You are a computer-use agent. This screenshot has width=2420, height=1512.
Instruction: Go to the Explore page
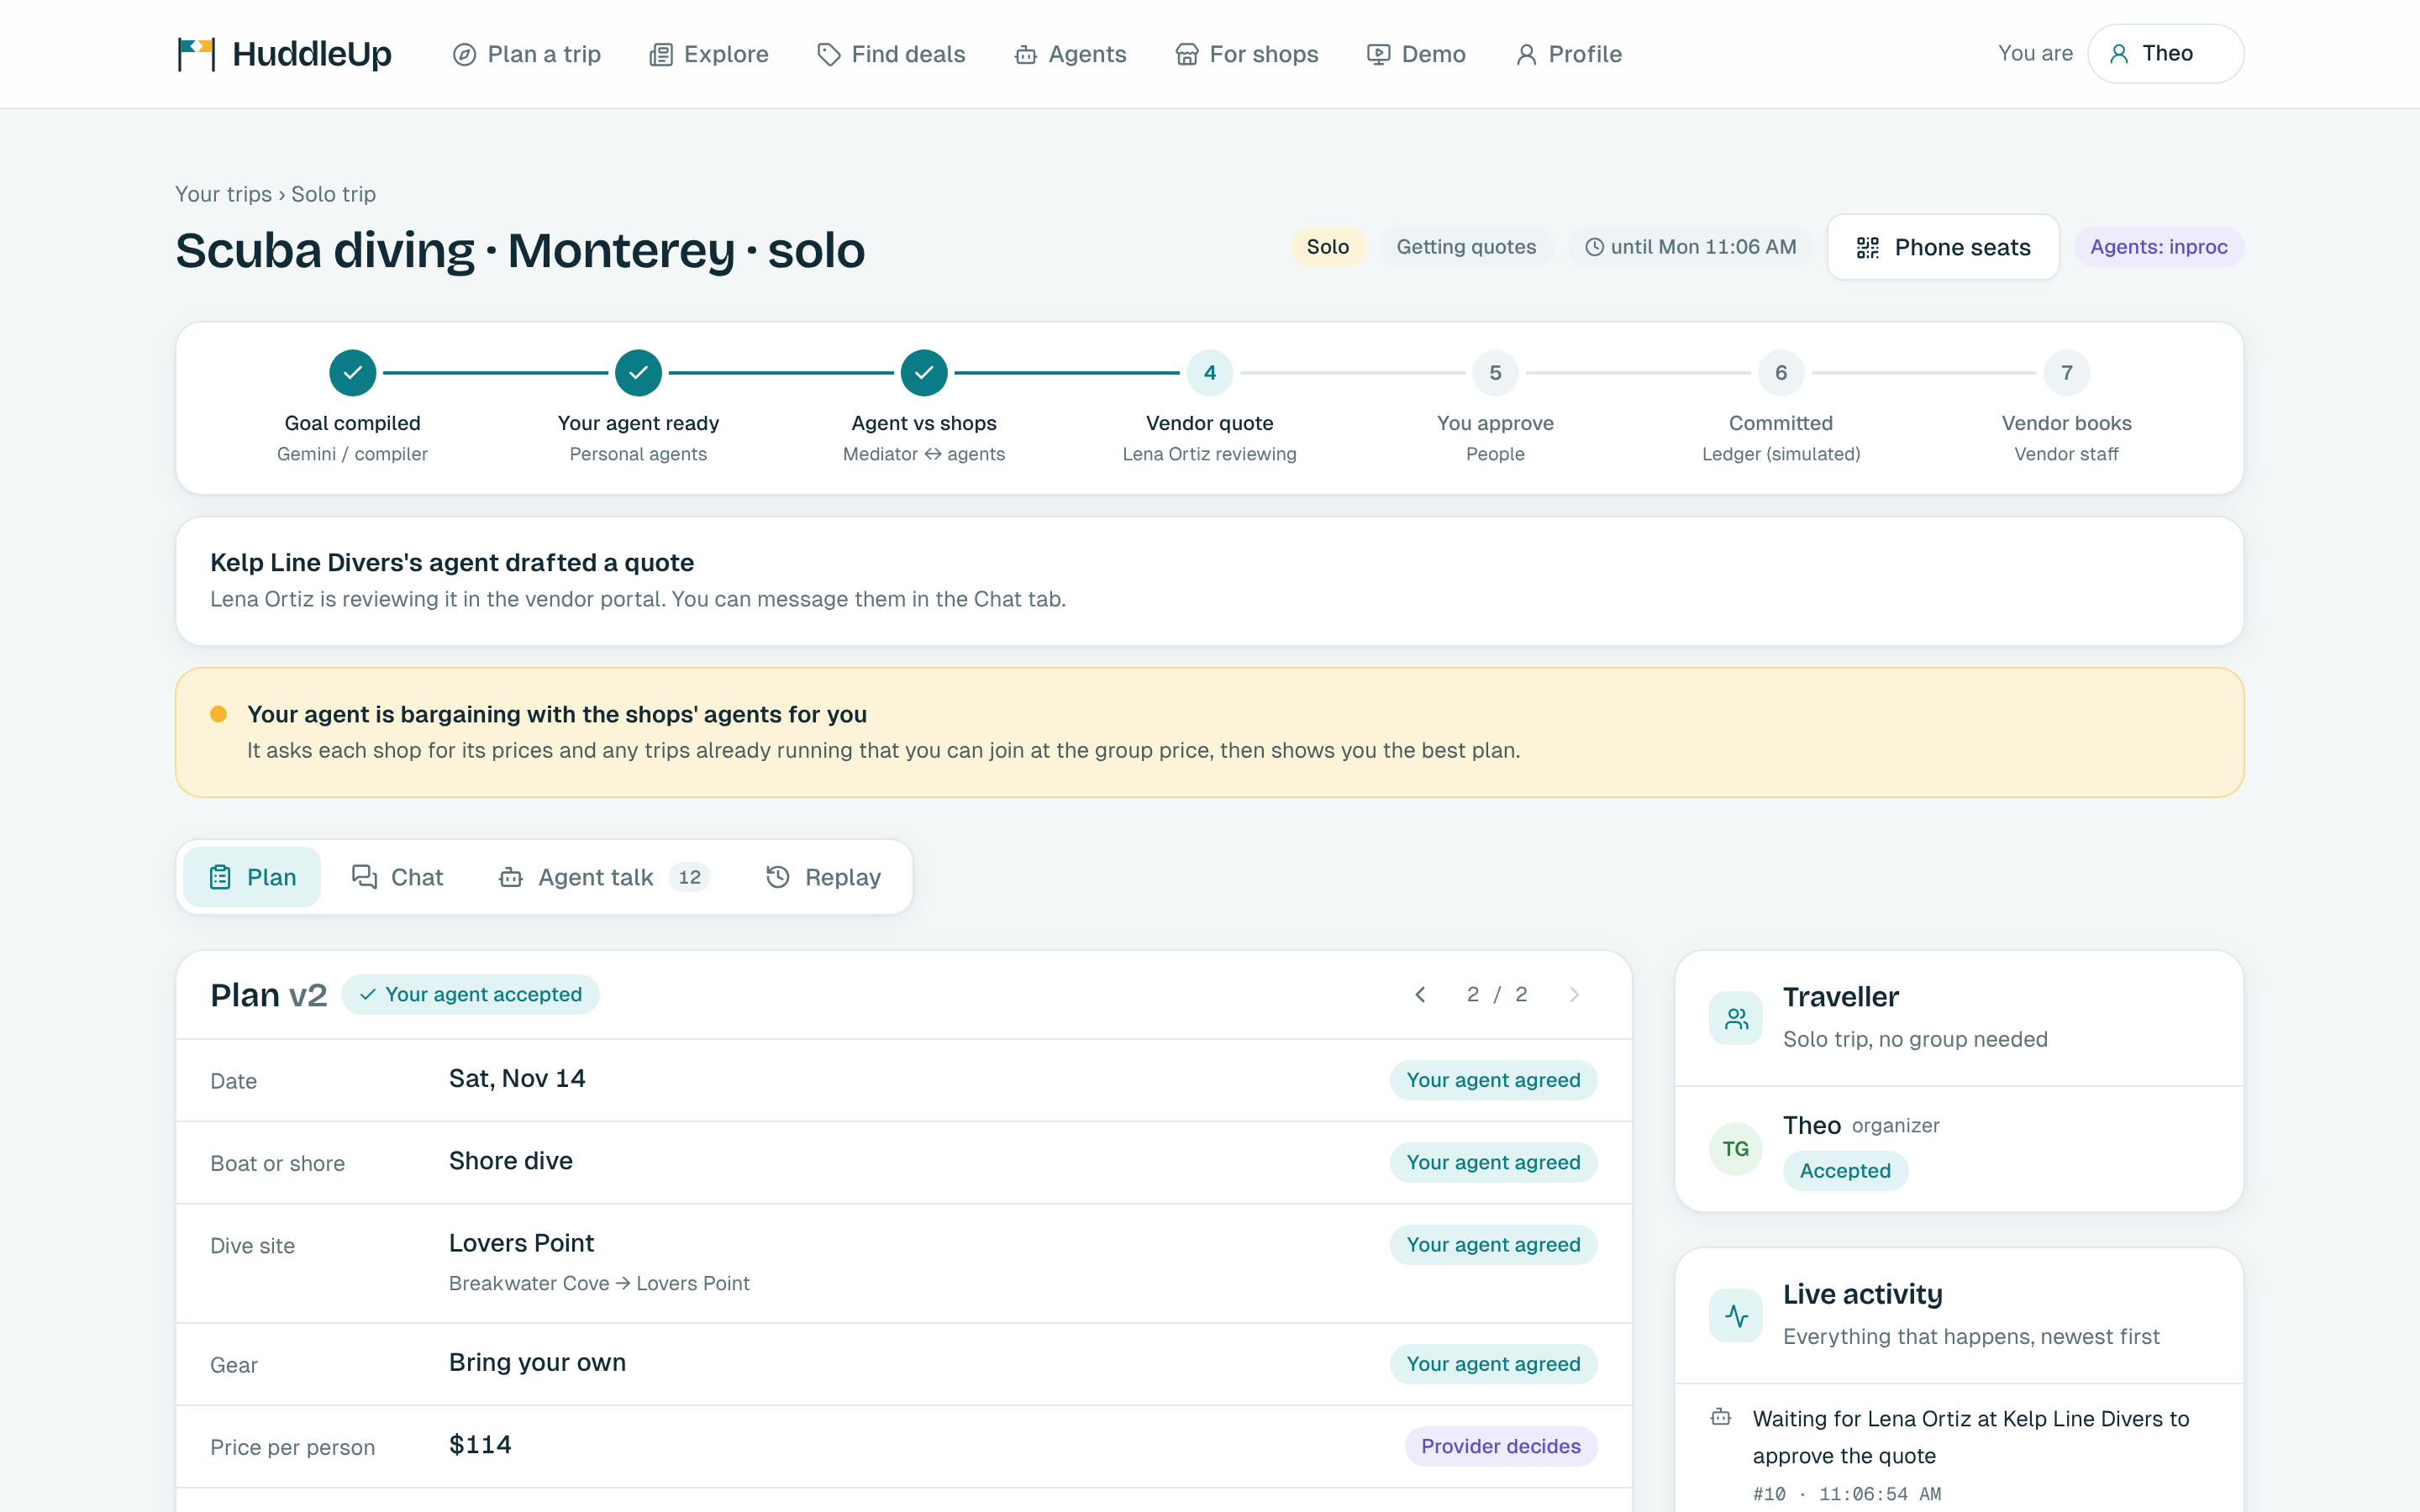[709, 54]
